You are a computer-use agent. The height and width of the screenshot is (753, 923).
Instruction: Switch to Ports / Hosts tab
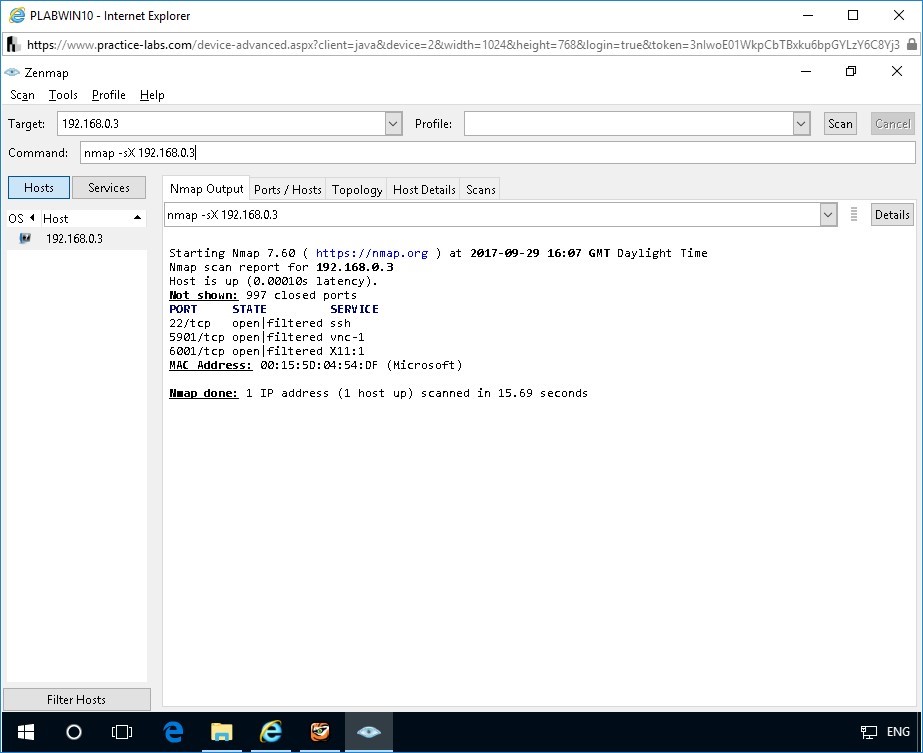click(287, 190)
